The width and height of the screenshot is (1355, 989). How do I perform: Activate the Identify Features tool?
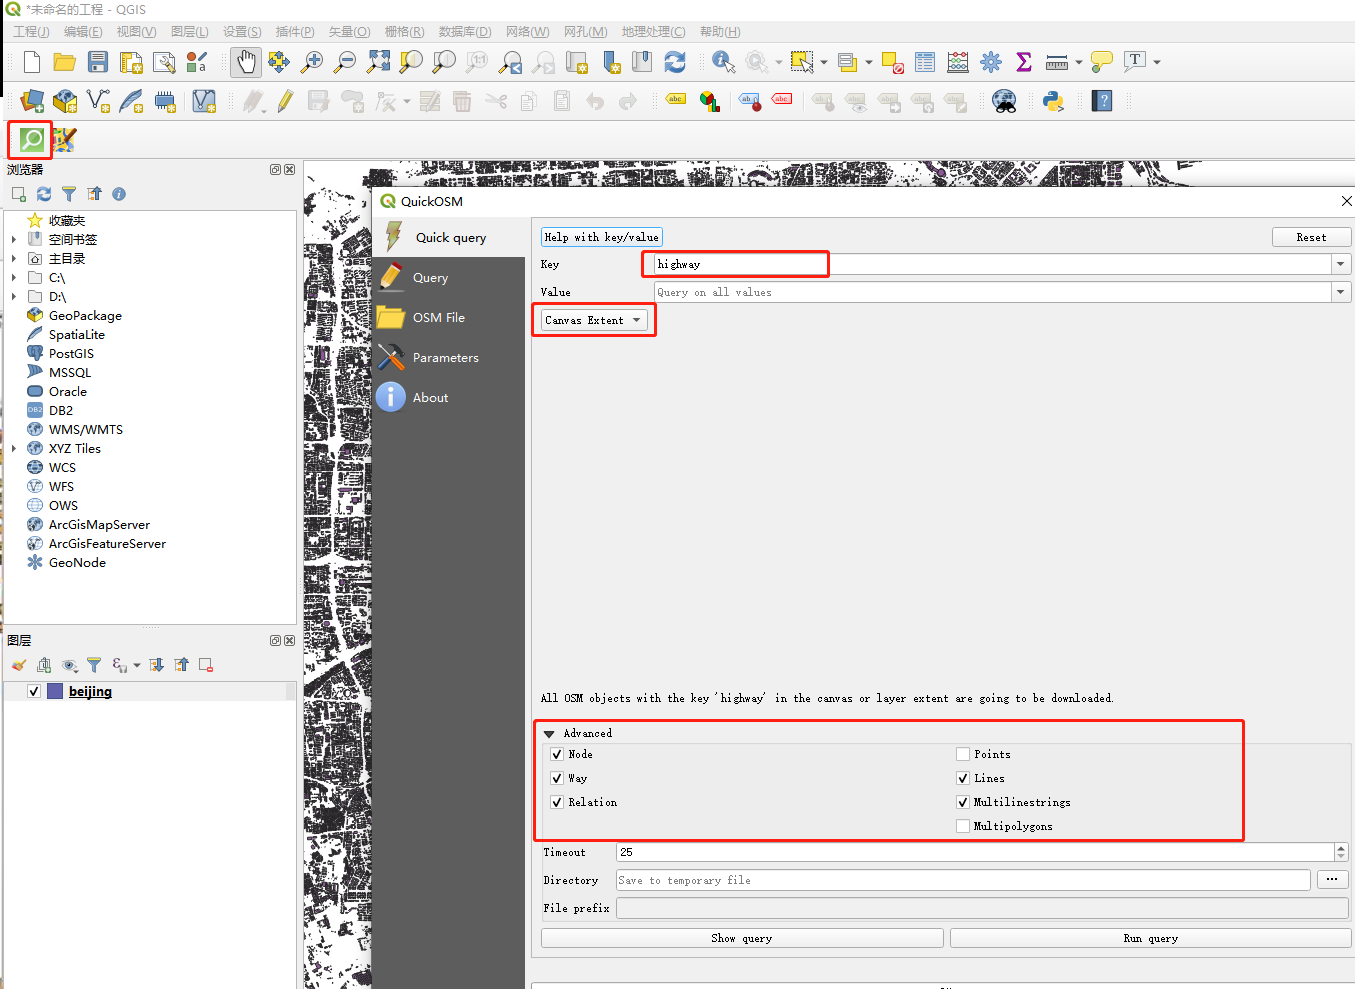point(723,62)
